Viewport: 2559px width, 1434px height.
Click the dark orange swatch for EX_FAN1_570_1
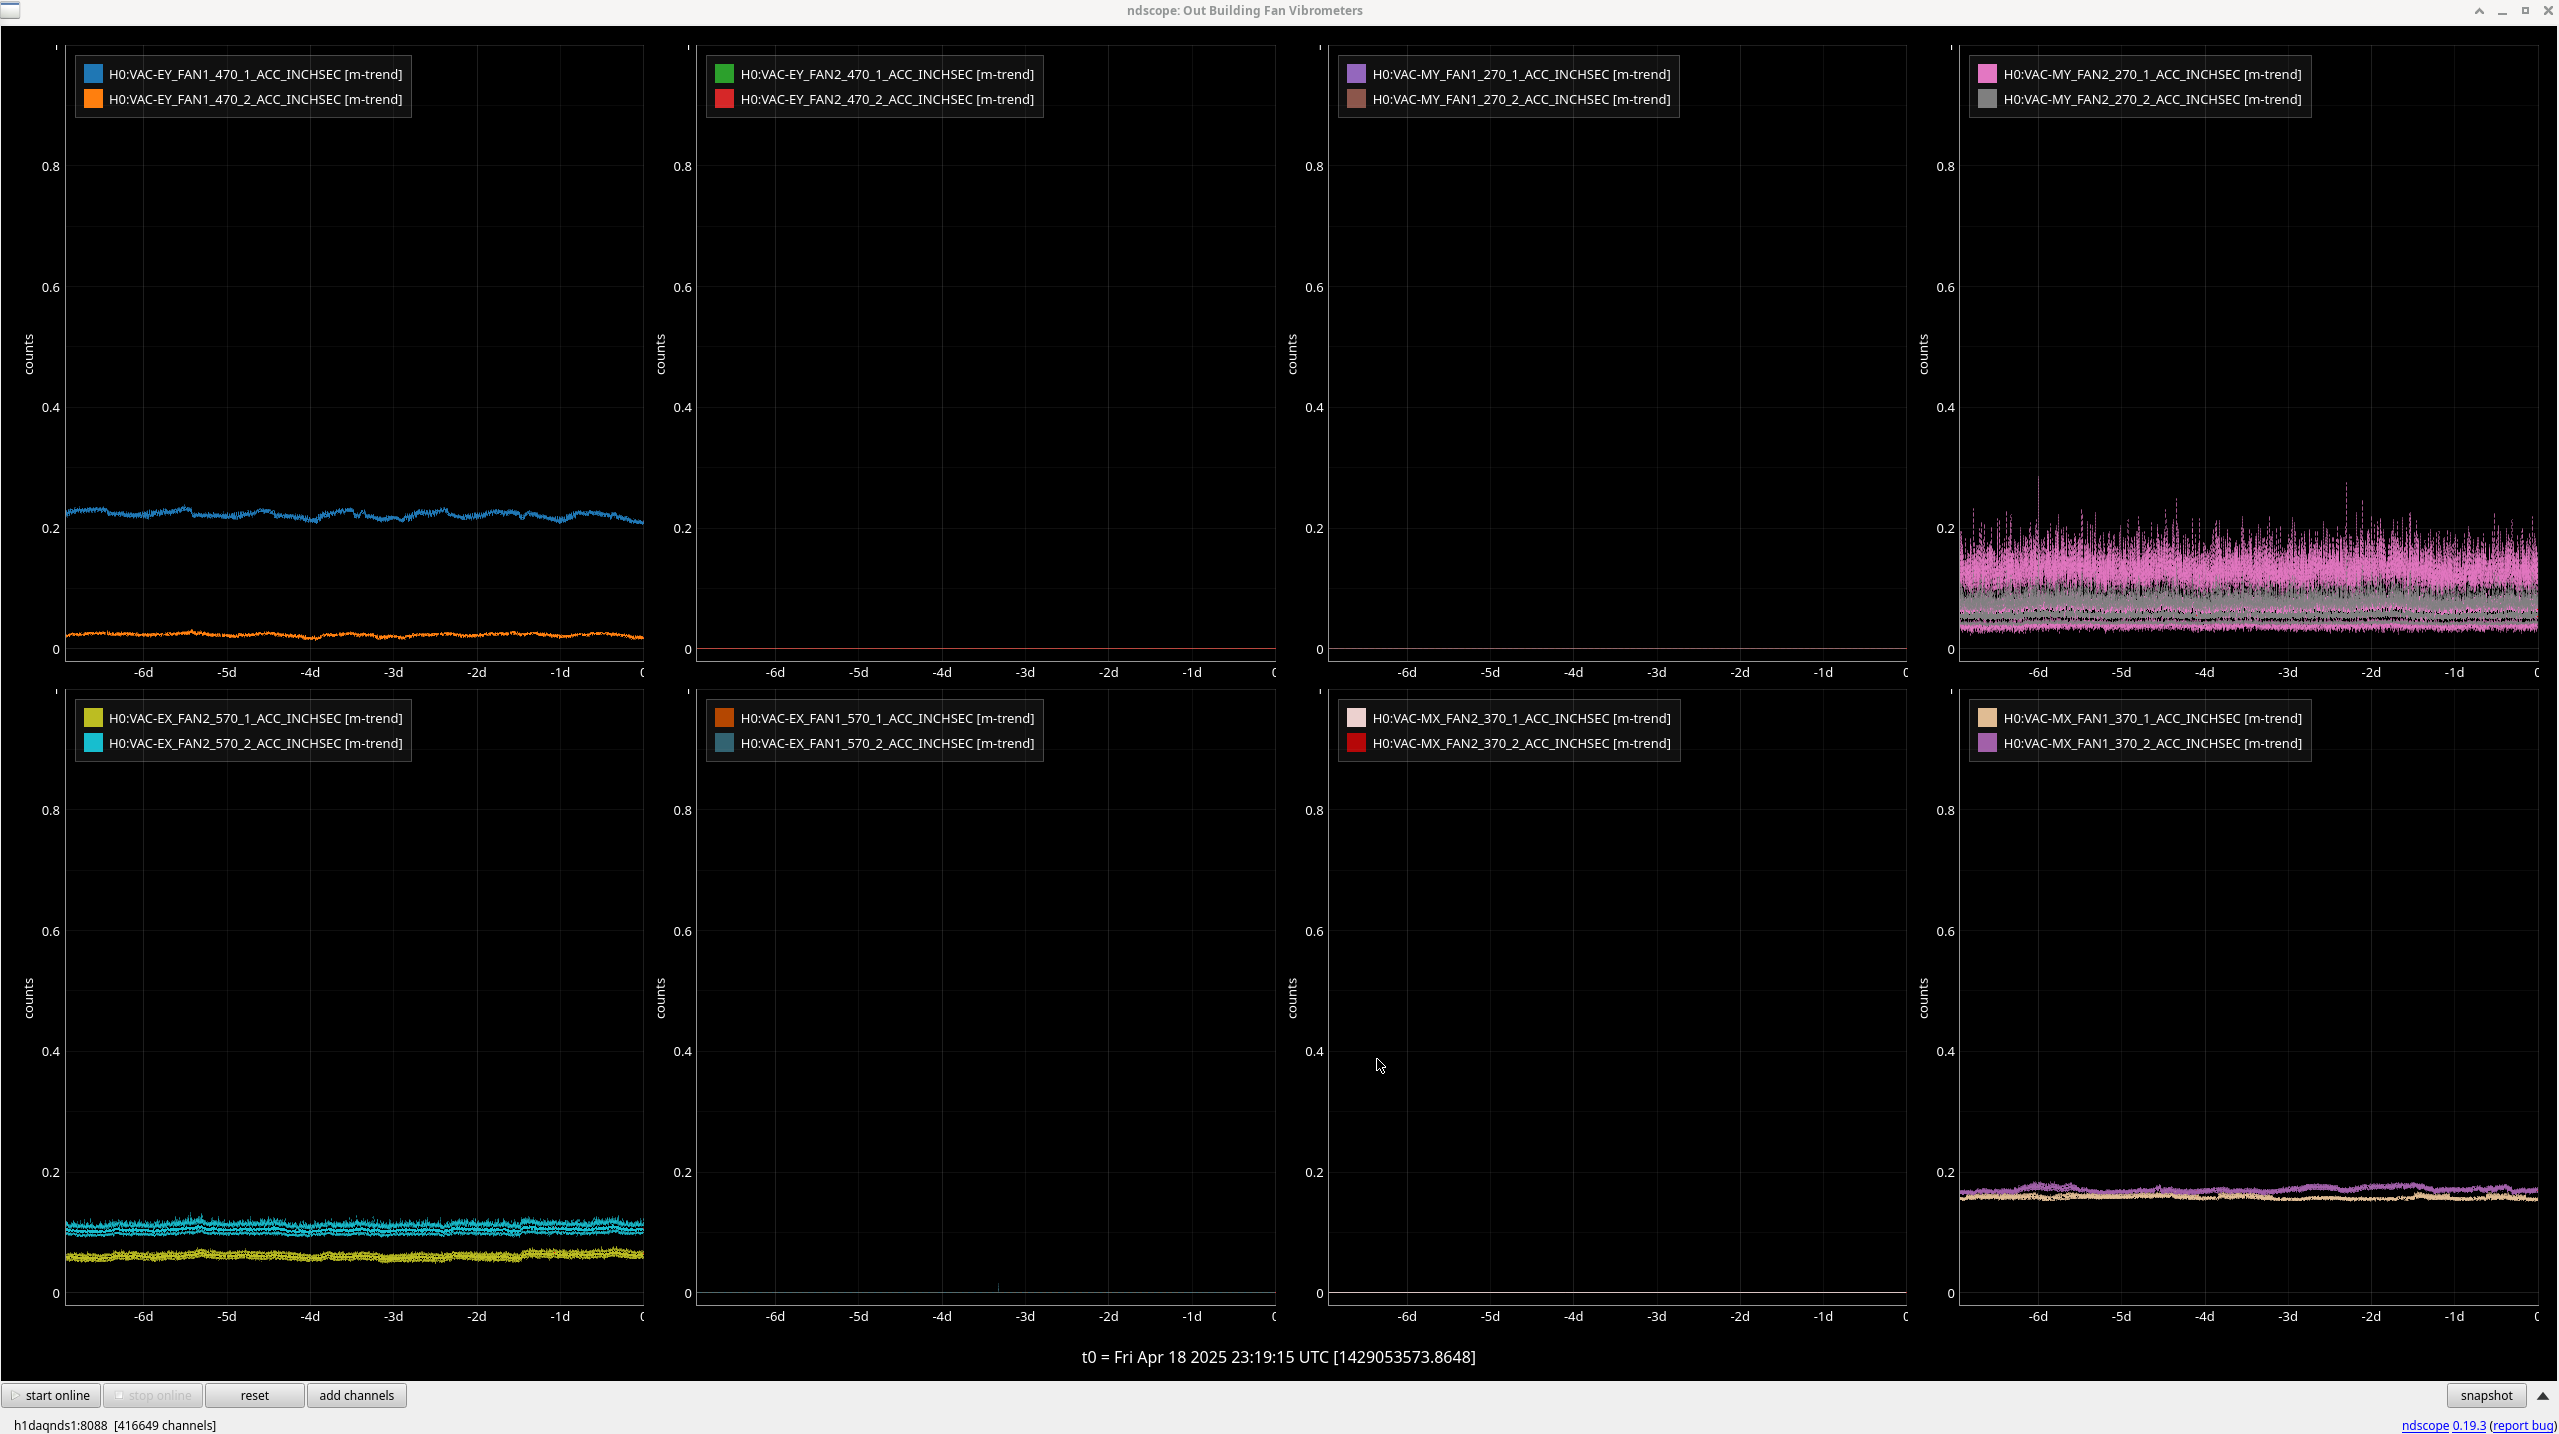click(x=725, y=718)
